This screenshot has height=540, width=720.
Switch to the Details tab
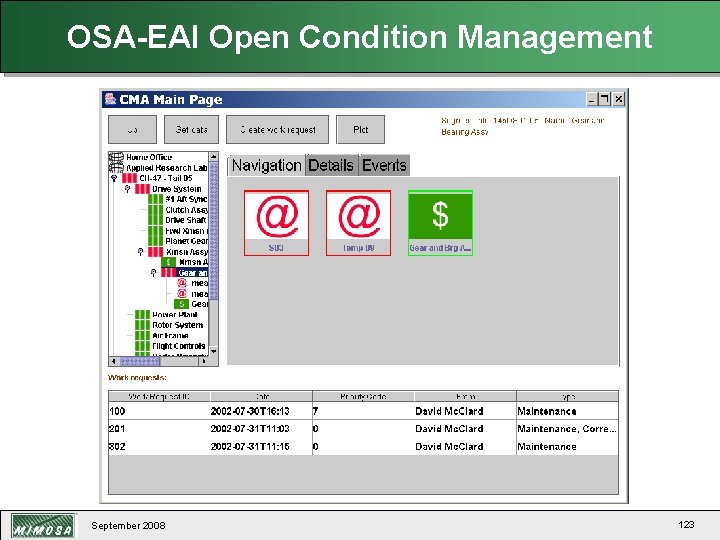(x=331, y=165)
